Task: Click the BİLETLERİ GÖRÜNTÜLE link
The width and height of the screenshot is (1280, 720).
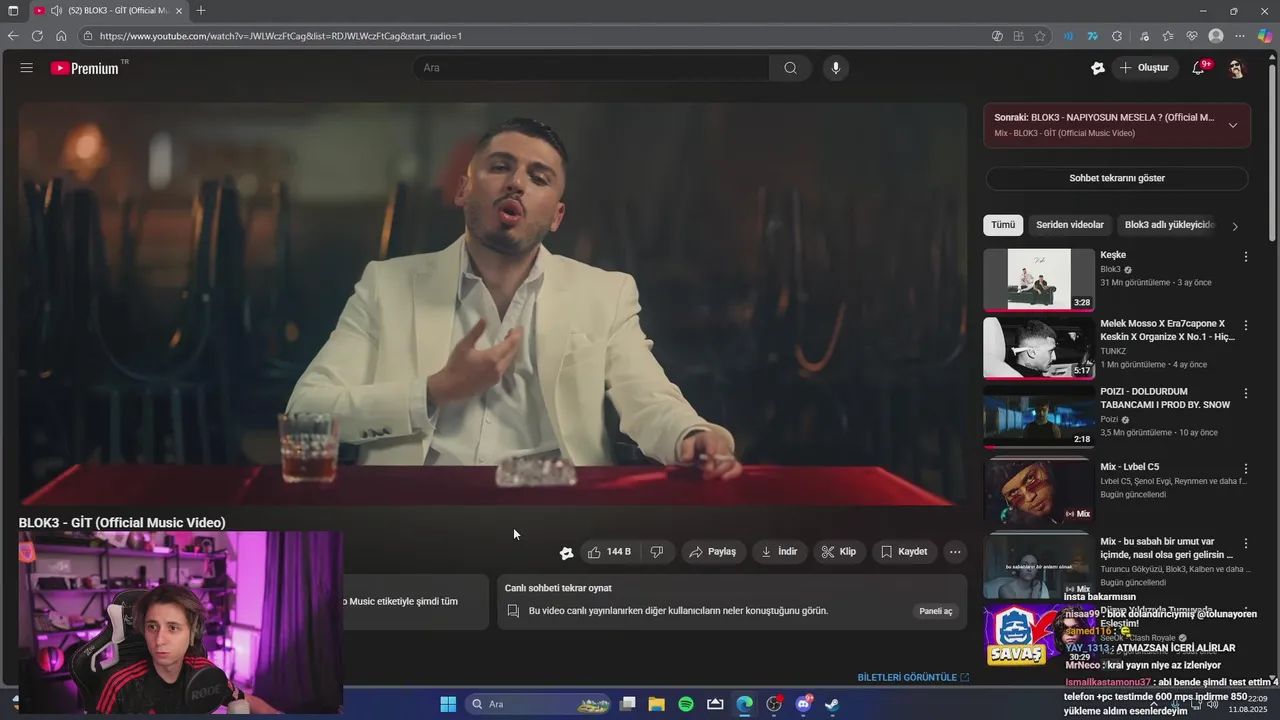Action: (913, 677)
